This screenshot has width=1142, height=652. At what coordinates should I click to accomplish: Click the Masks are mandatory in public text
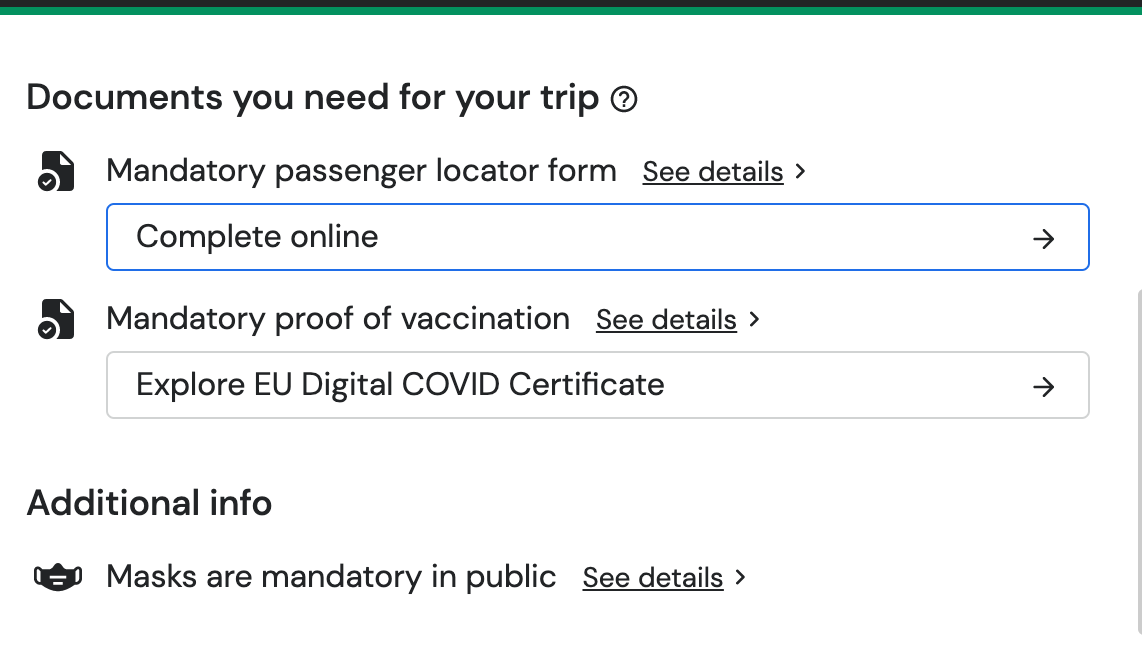click(331, 577)
